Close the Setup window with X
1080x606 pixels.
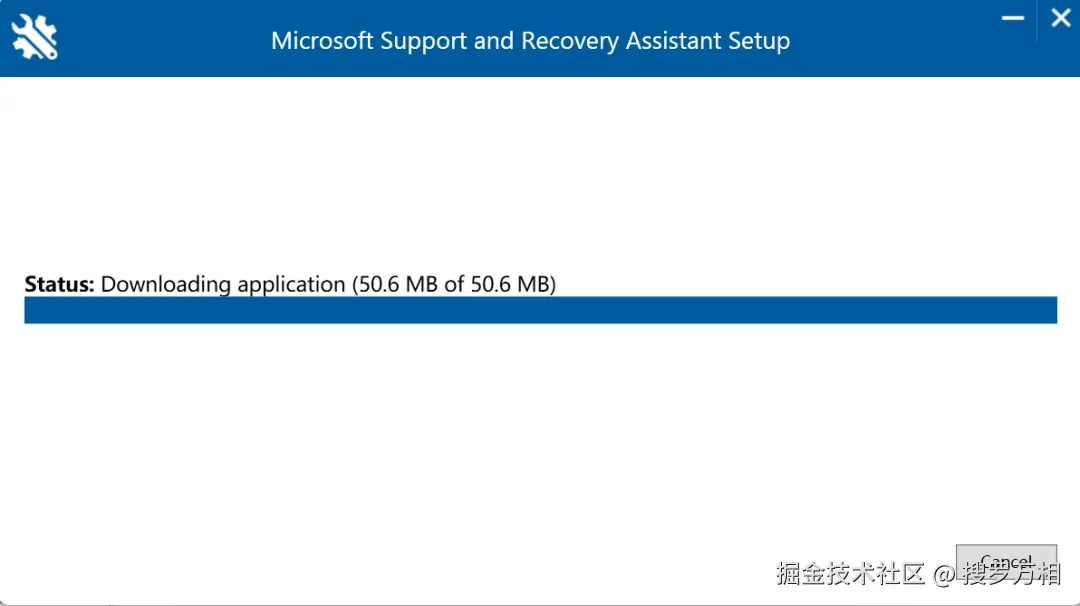pos(1060,19)
